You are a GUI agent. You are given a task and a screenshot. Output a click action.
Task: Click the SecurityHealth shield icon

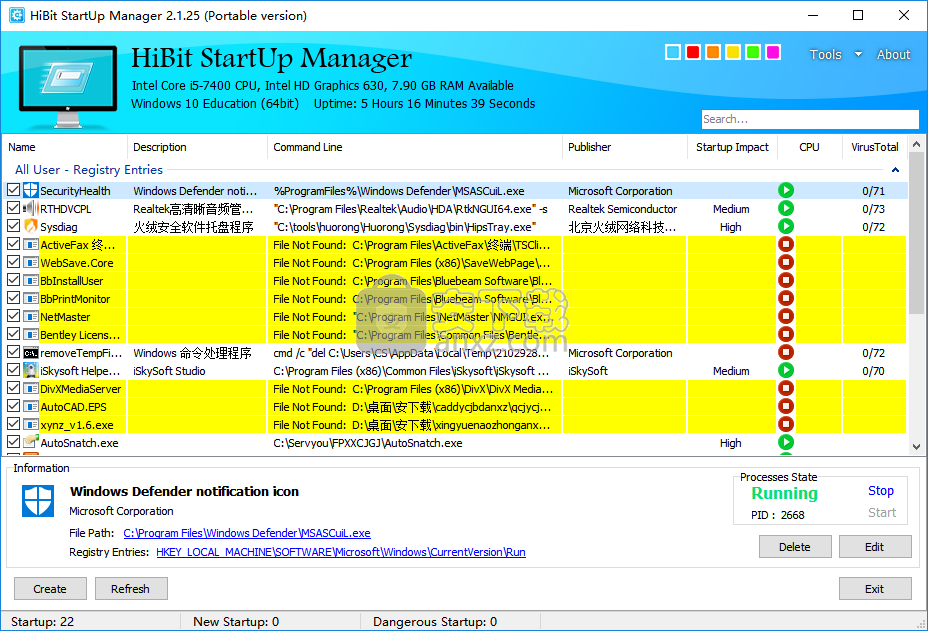click(31, 191)
